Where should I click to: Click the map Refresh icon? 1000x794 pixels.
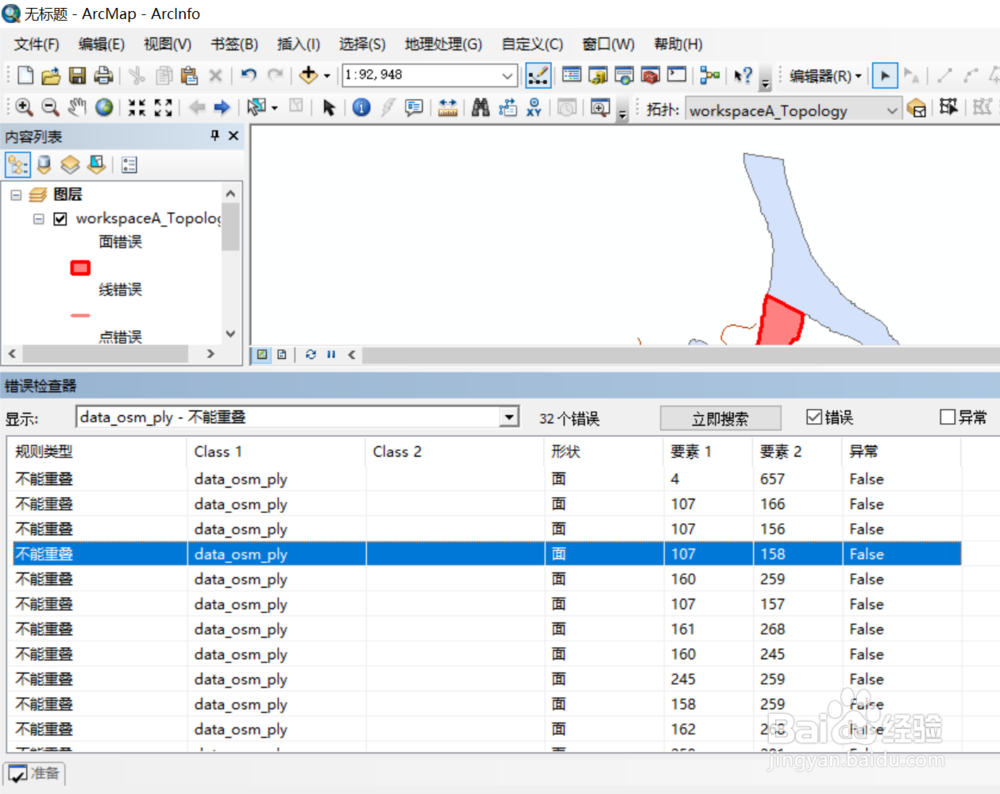pyautogui.click(x=311, y=355)
